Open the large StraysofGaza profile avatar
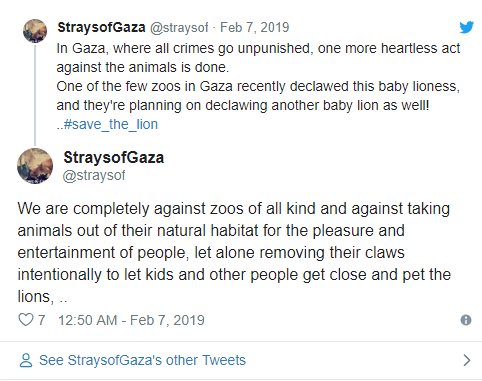This screenshot has width=482, height=381. click(35, 166)
